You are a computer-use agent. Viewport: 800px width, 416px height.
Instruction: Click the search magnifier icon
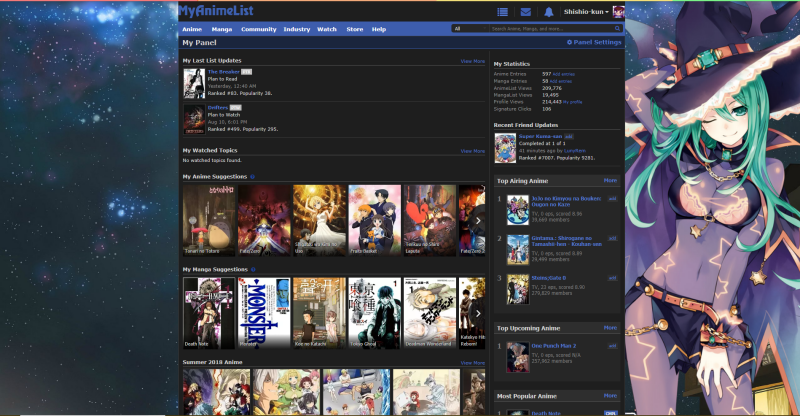(x=618, y=29)
